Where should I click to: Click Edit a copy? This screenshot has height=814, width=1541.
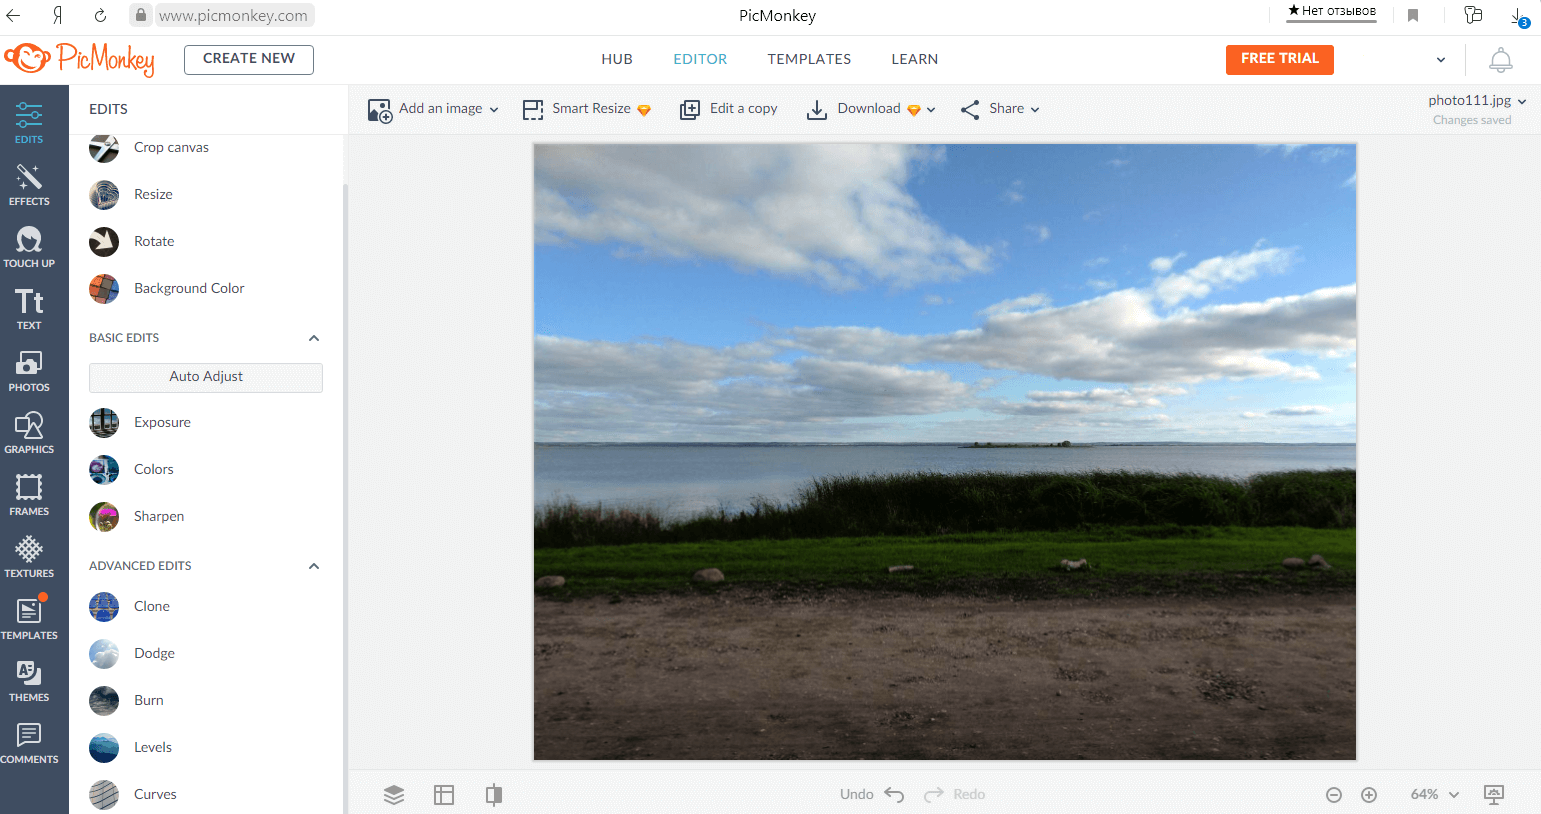729,109
